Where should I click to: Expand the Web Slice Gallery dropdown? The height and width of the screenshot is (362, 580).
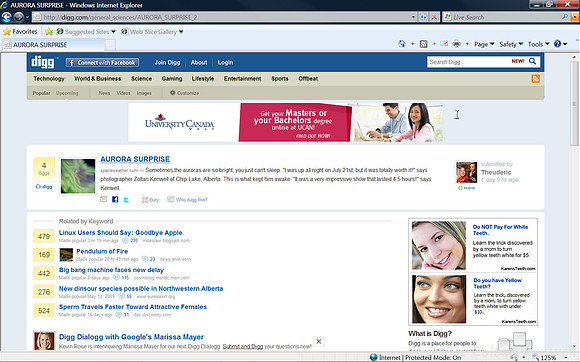[x=181, y=32]
